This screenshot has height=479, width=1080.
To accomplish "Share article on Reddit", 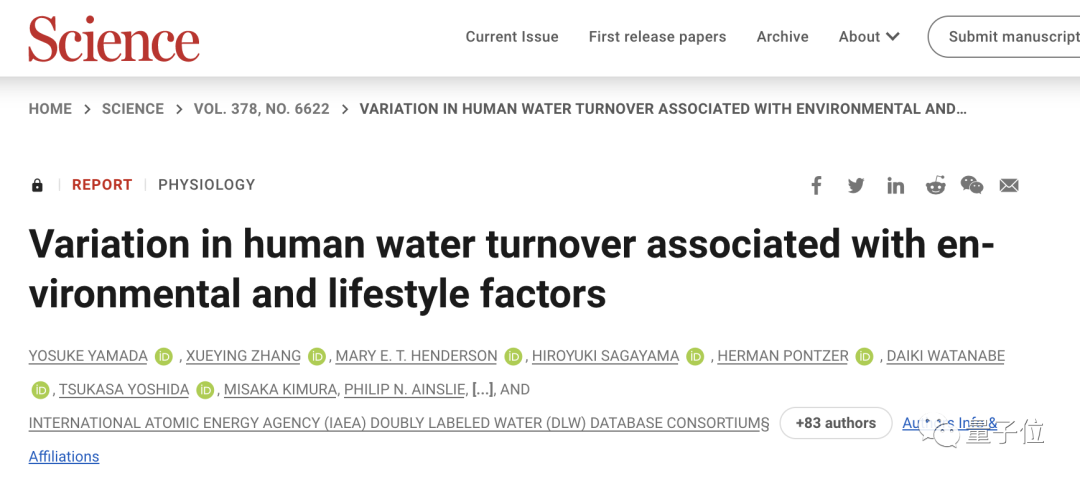I will tap(935, 185).
